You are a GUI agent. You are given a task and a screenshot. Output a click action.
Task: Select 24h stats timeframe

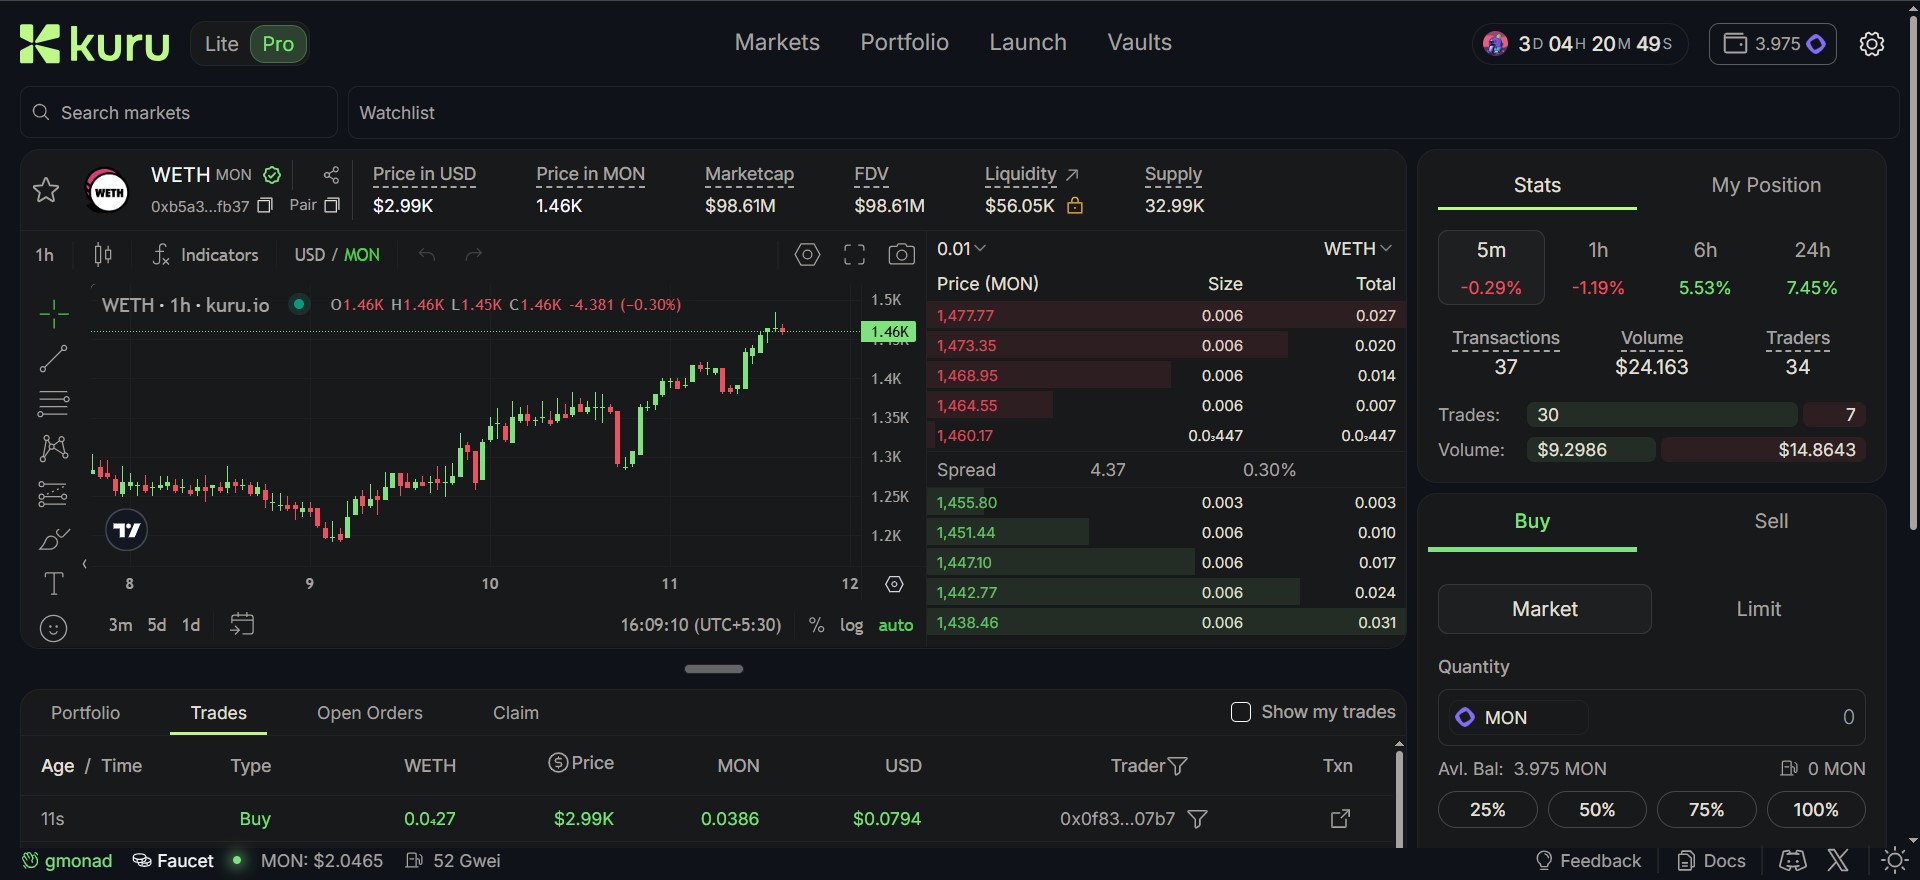pyautogui.click(x=1812, y=268)
